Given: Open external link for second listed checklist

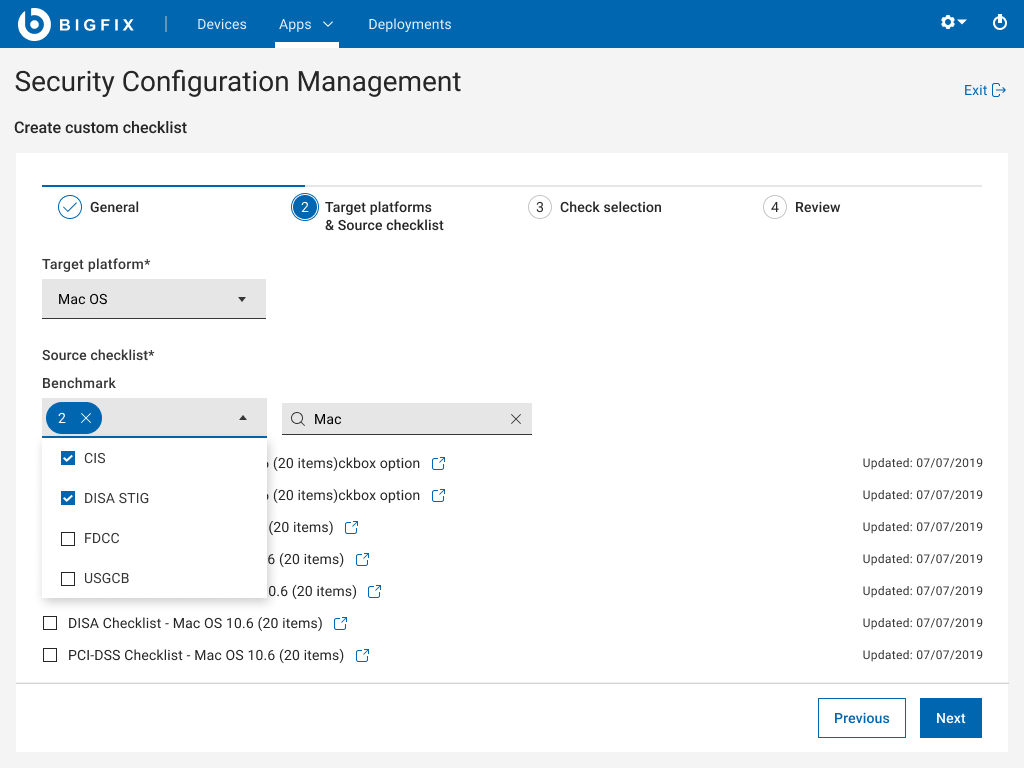Looking at the screenshot, I should pyautogui.click(x=439, y=495).
